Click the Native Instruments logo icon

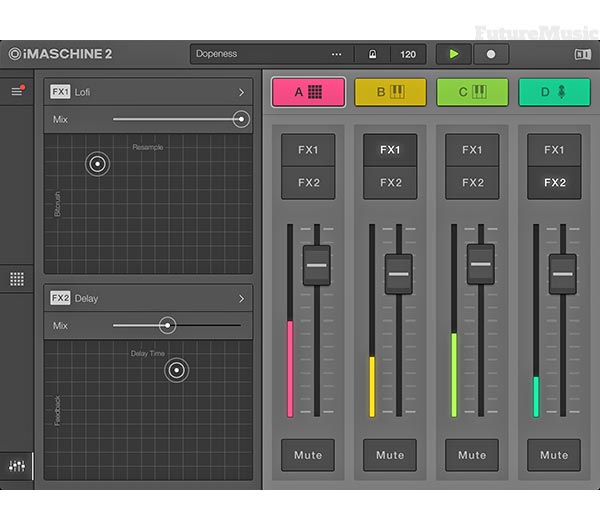582,54
